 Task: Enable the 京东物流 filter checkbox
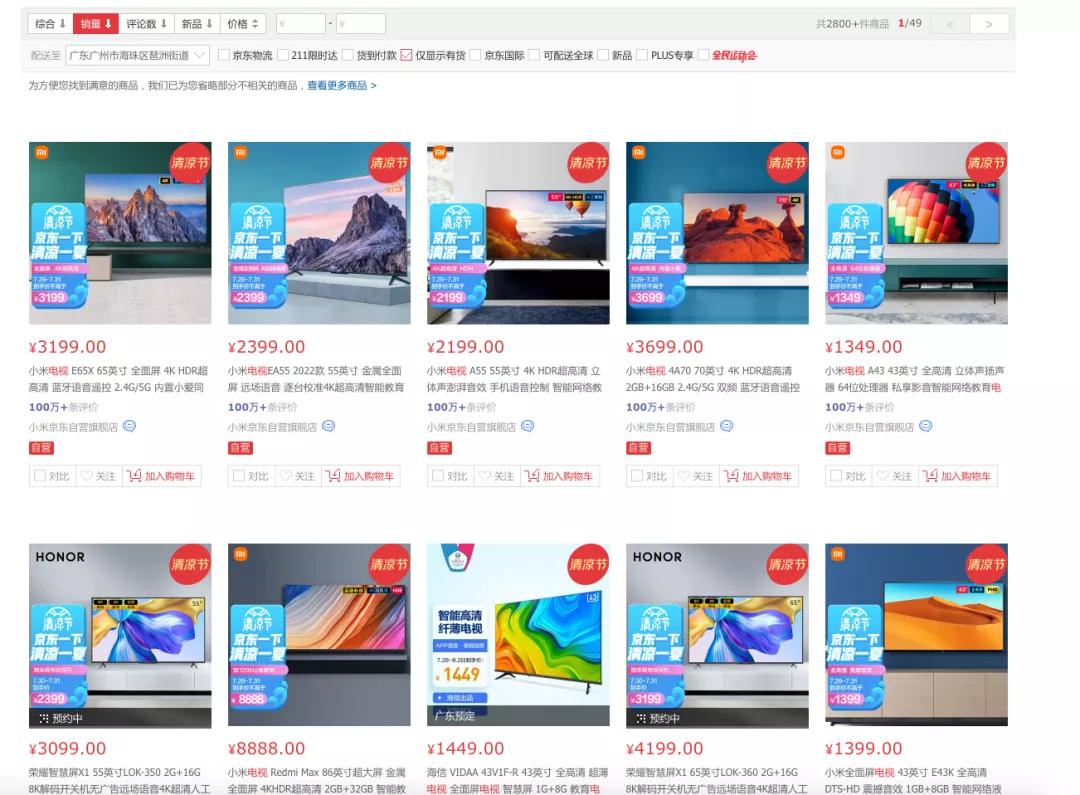tap(224, 55)
